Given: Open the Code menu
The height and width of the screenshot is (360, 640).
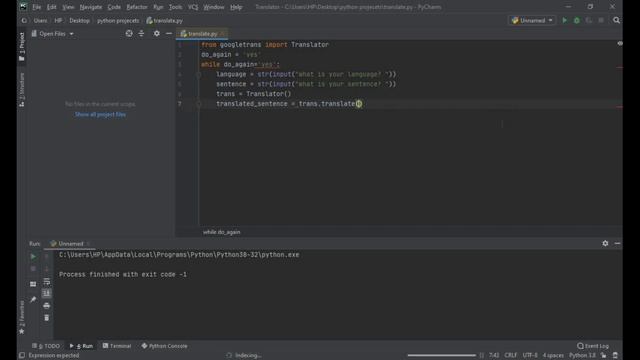Looking at the screenshot, I should pyautogui.click(x=114, y=7).
